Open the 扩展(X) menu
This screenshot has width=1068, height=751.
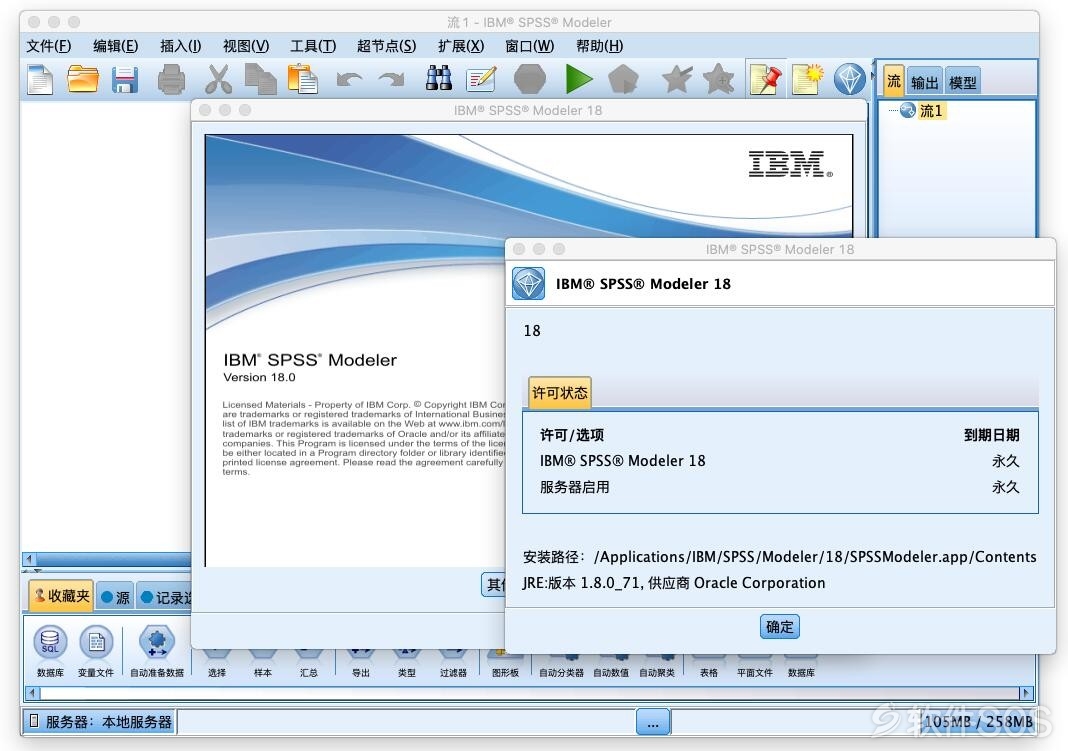460,46
